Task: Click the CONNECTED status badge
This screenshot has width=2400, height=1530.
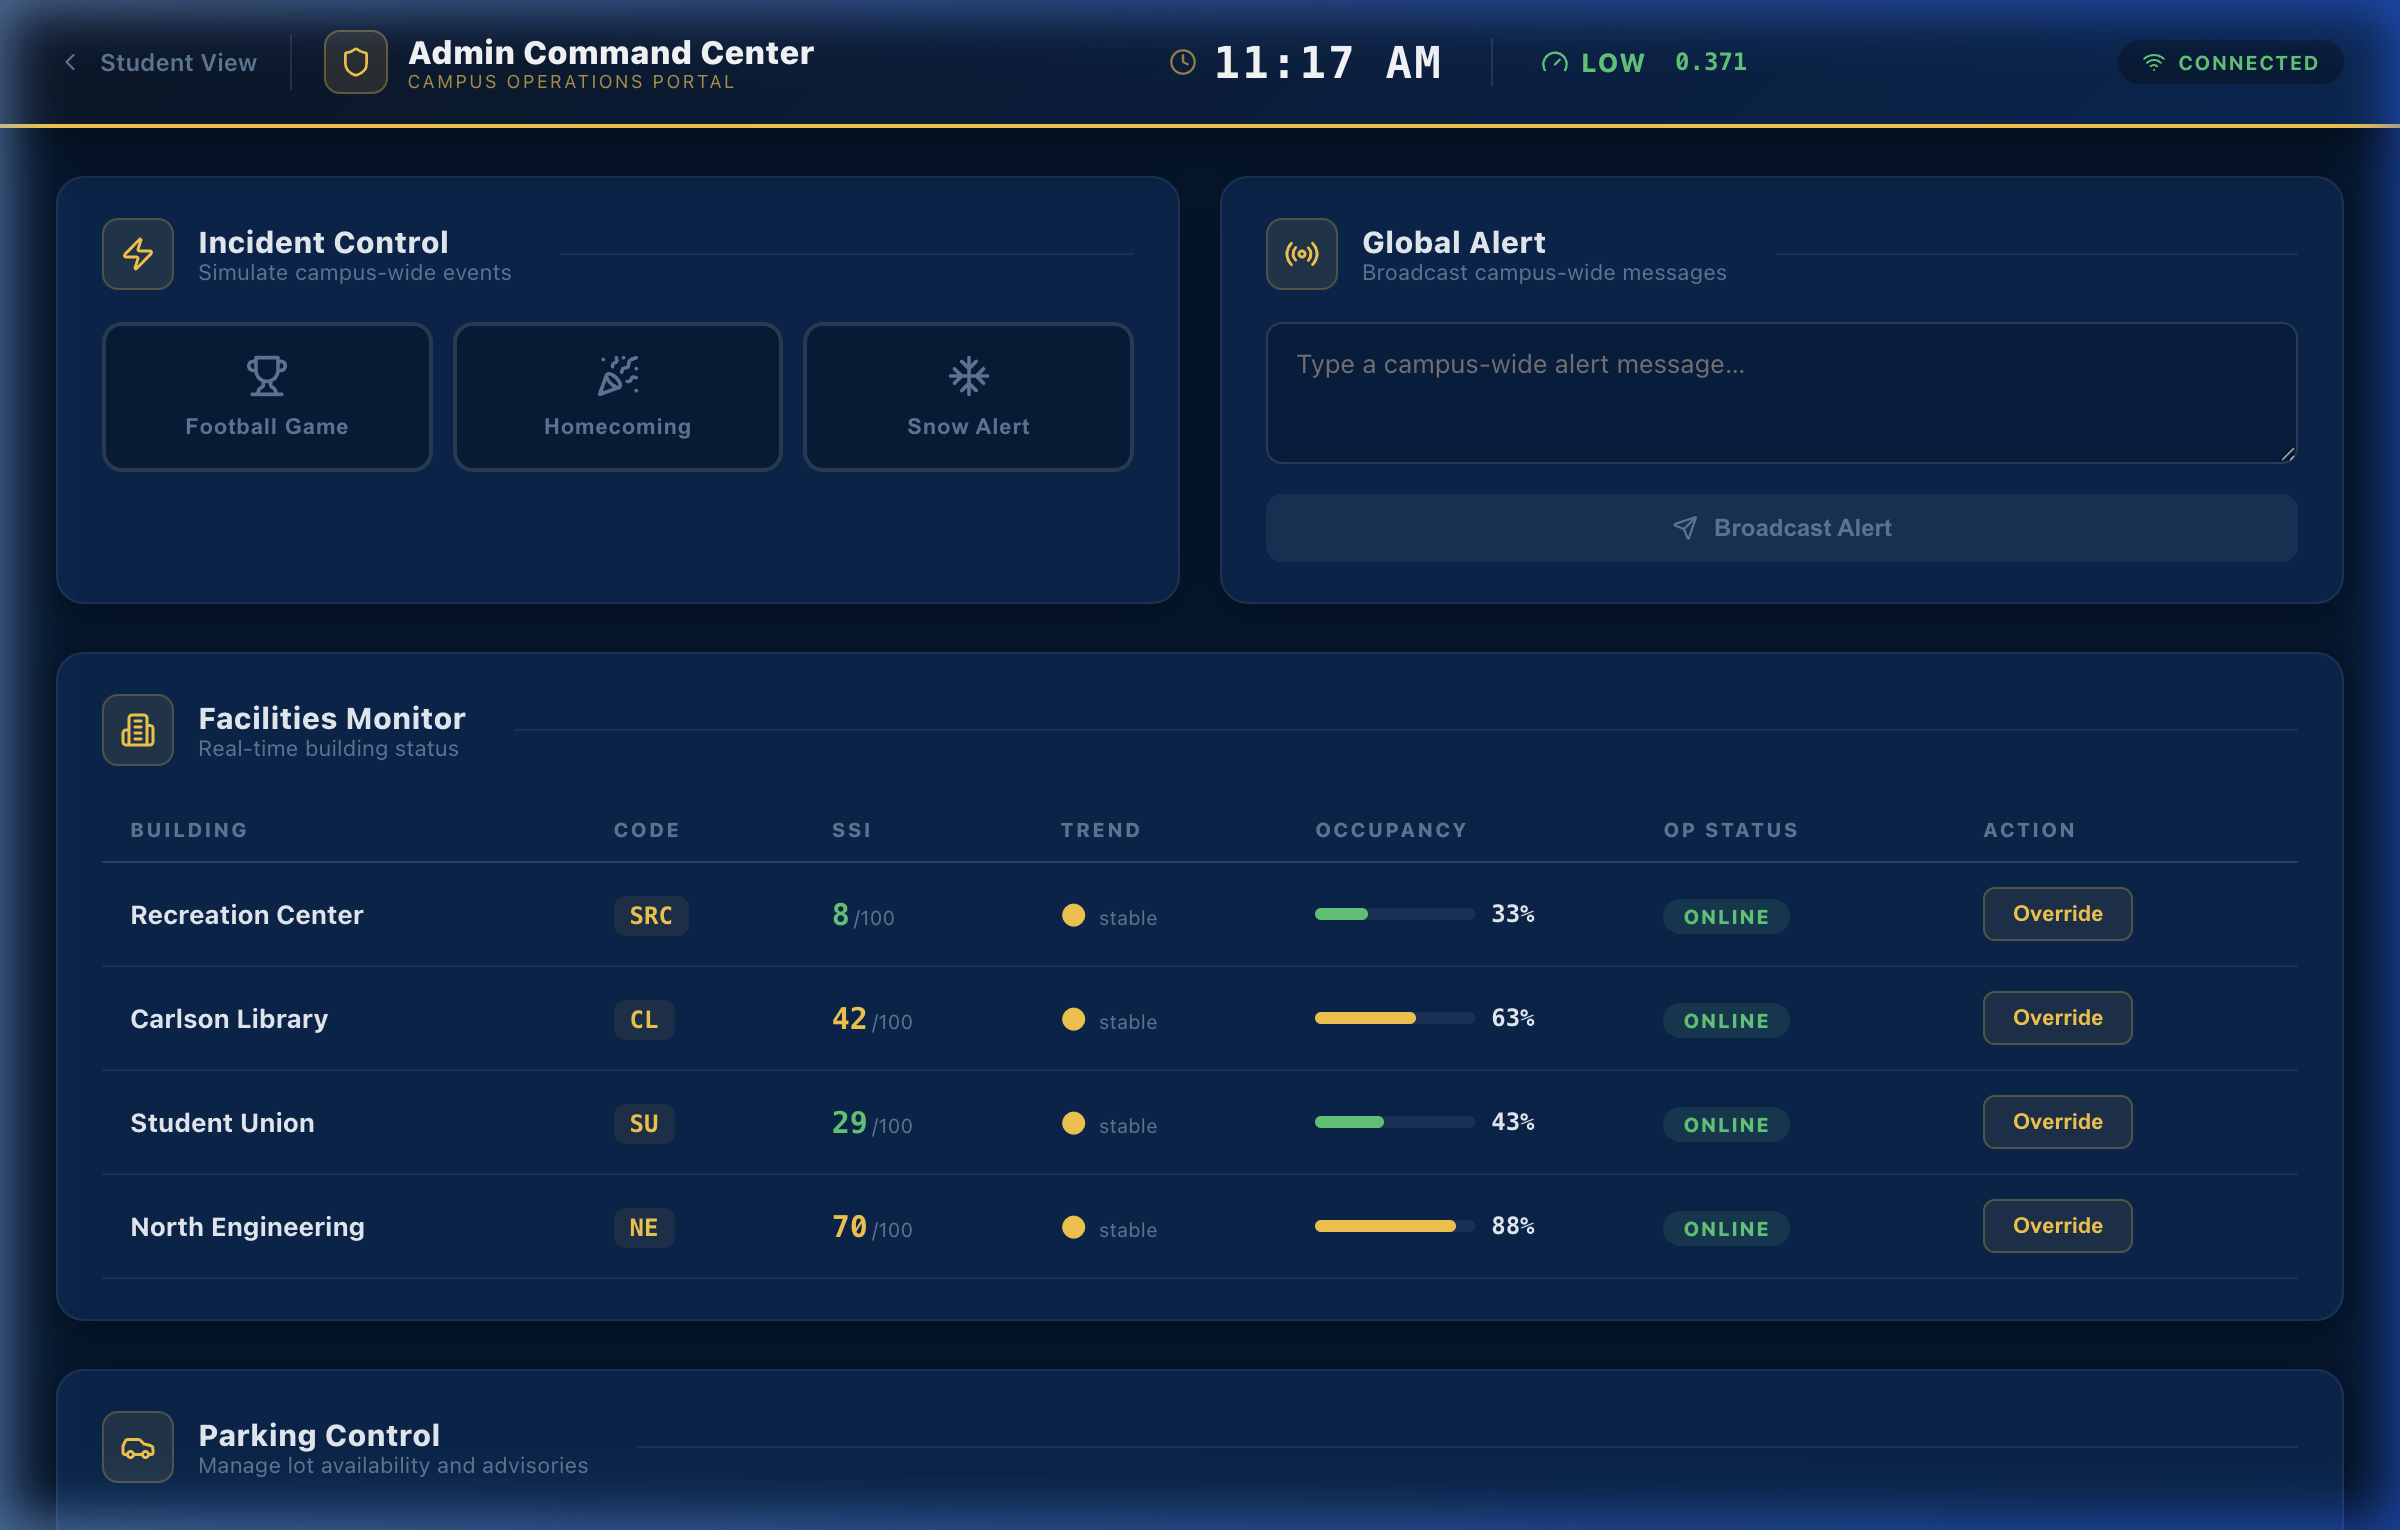Action: 2231,62
